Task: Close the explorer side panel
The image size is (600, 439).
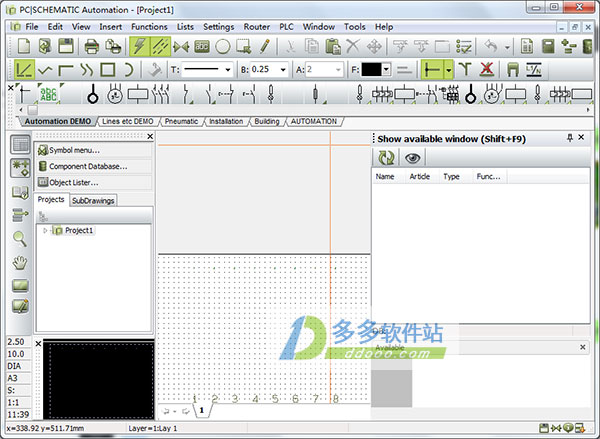Action: click(x=150, y=136)
